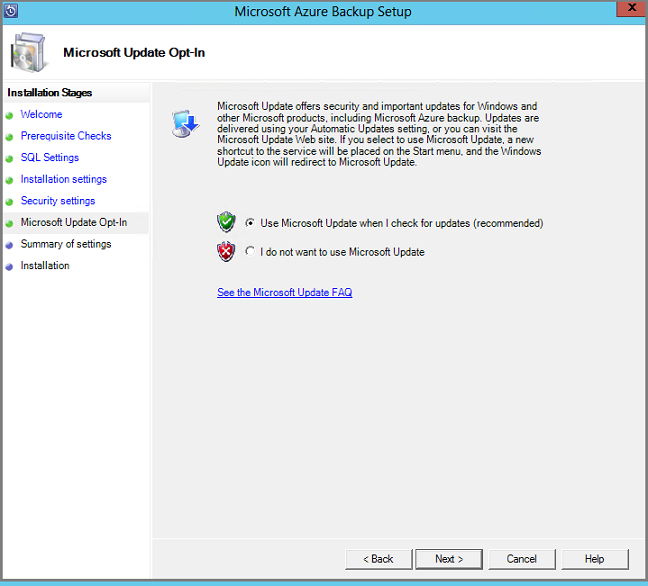The image size is (648, 586).
Task: Click the Microsoft Update shield globe icon
Action: [185, 120]
